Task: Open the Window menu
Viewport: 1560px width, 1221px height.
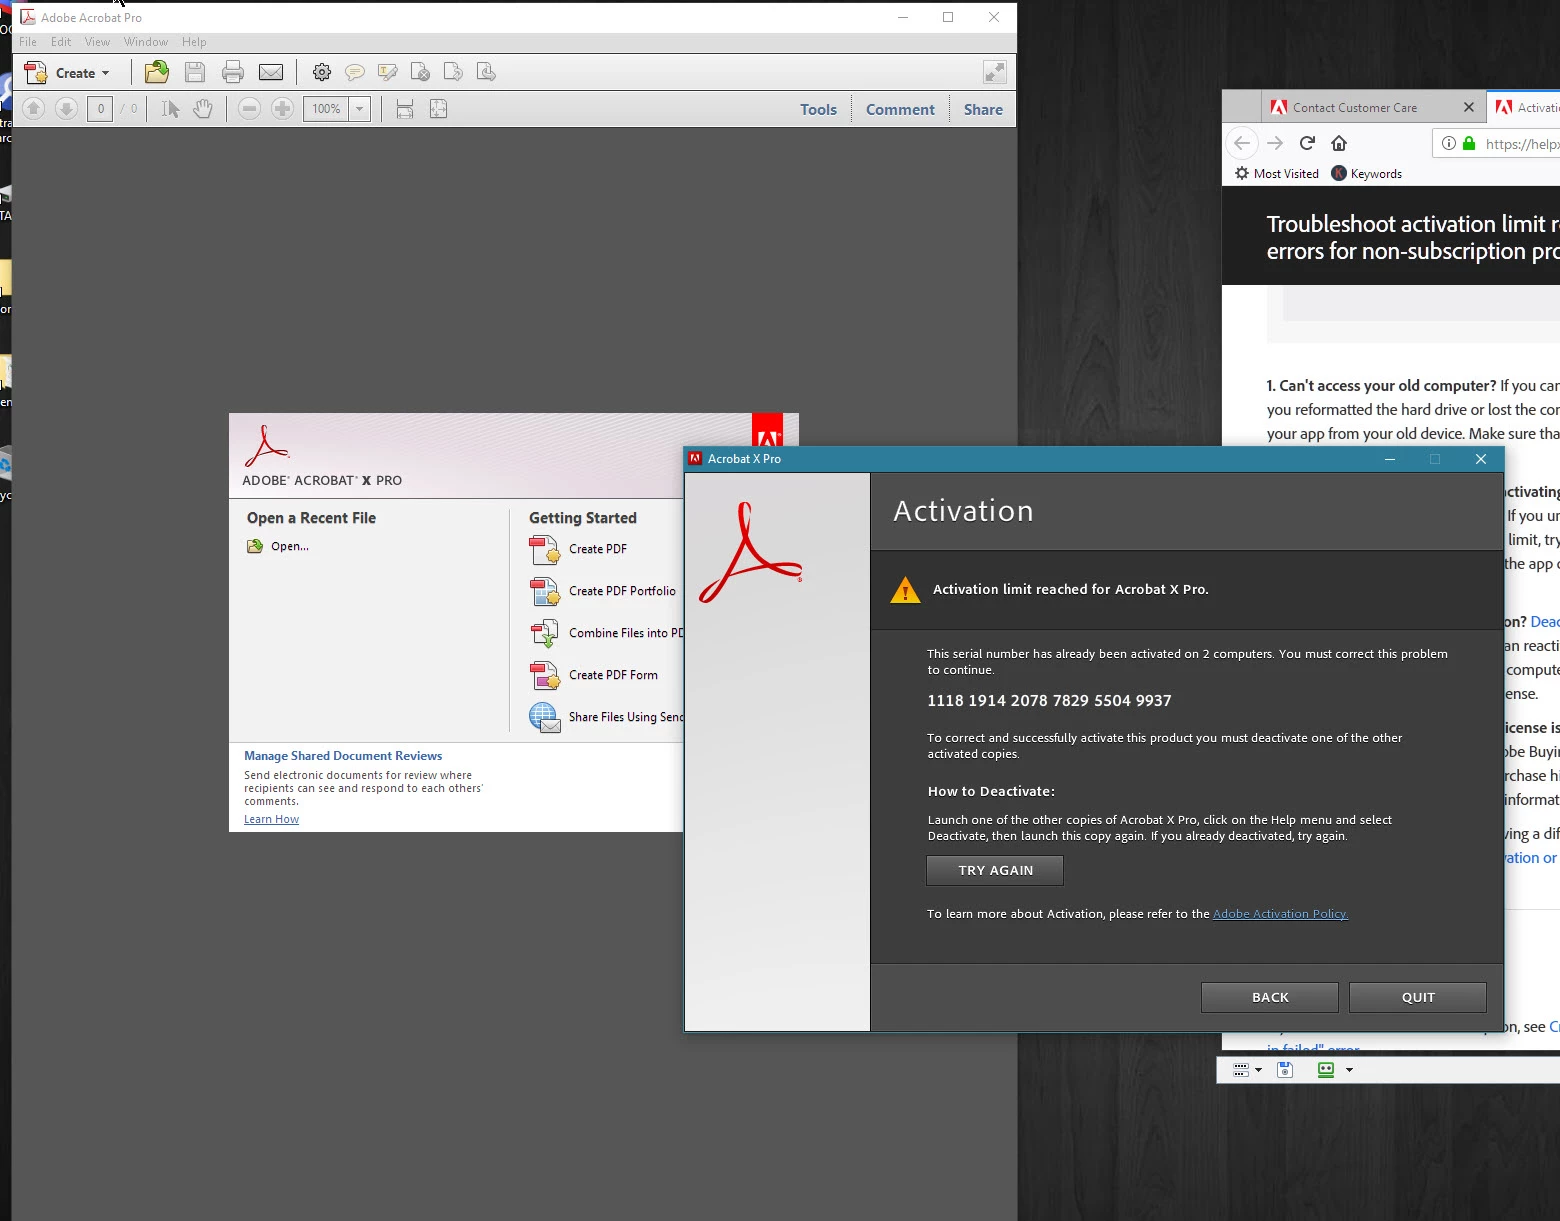Action: (146, 42)
